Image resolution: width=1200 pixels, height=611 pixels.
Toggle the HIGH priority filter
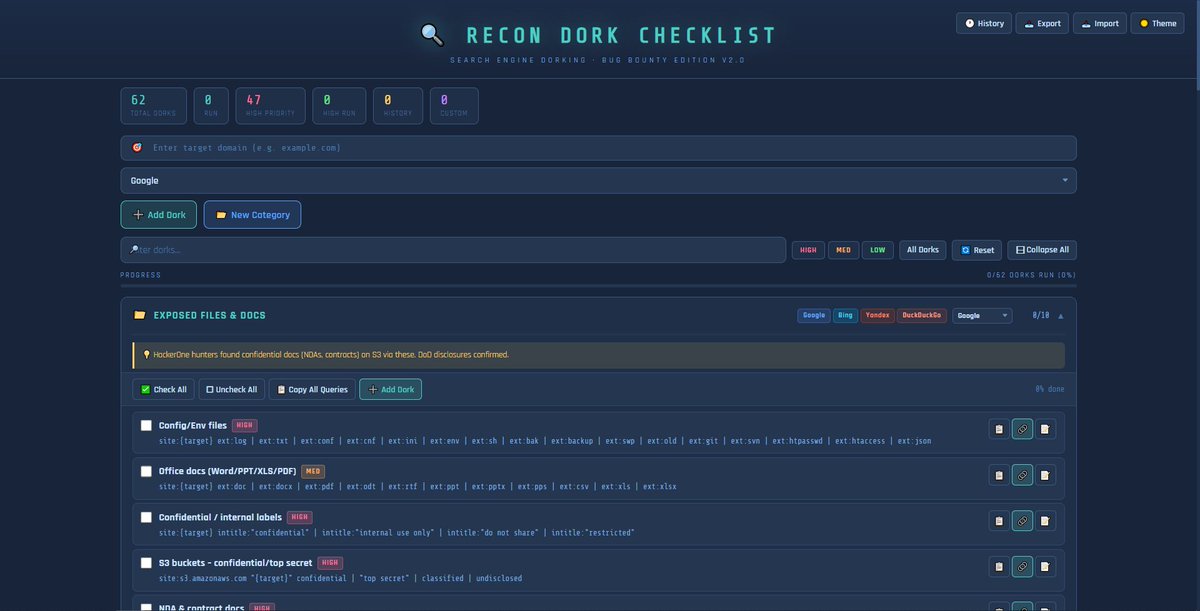pos(808,250)
